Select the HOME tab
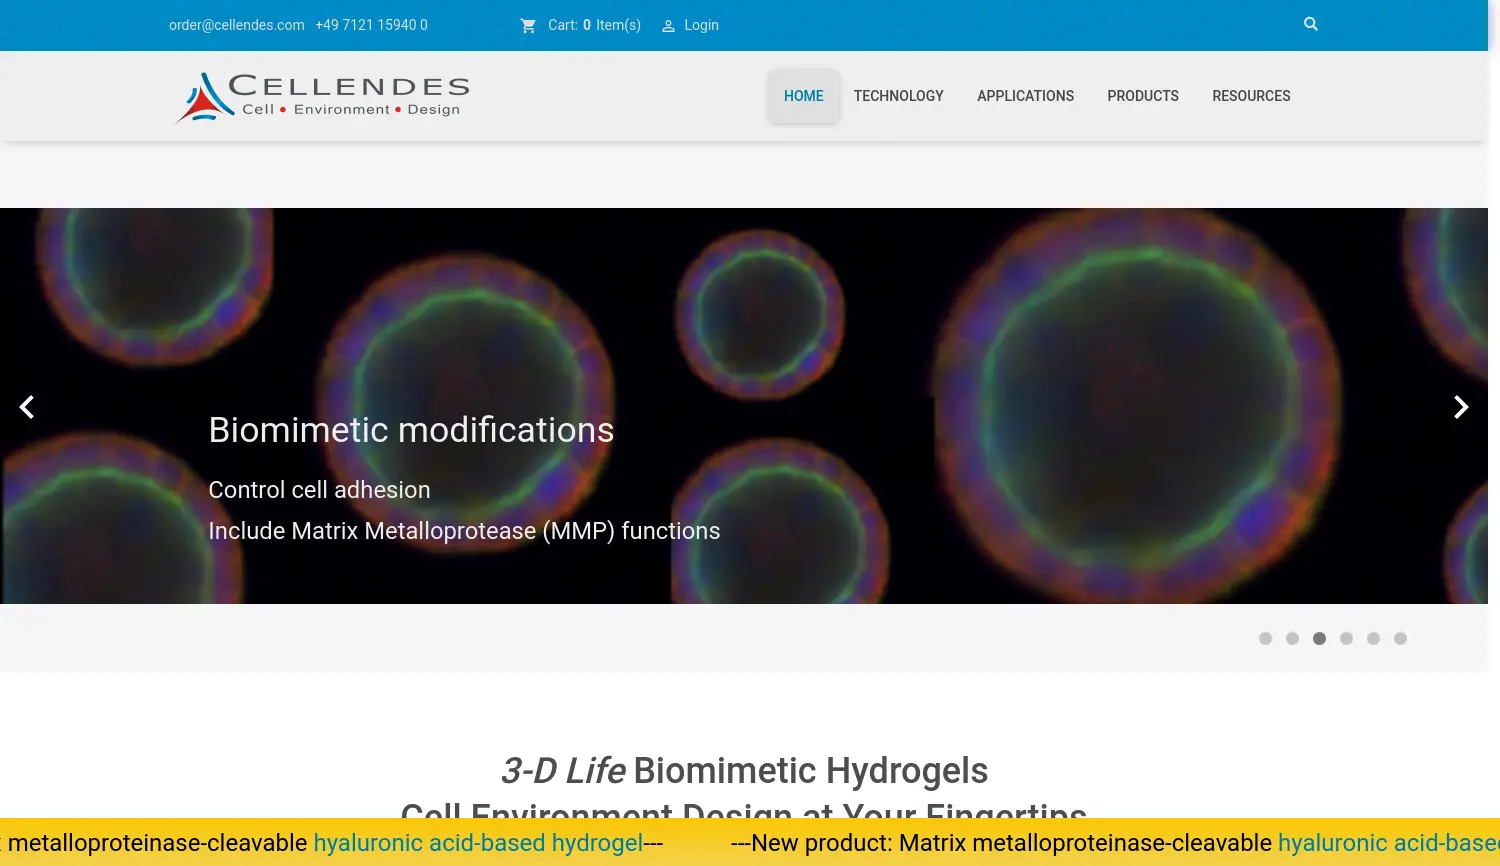Viewport: 1500px width, 866px height. [x=803, y=96]
